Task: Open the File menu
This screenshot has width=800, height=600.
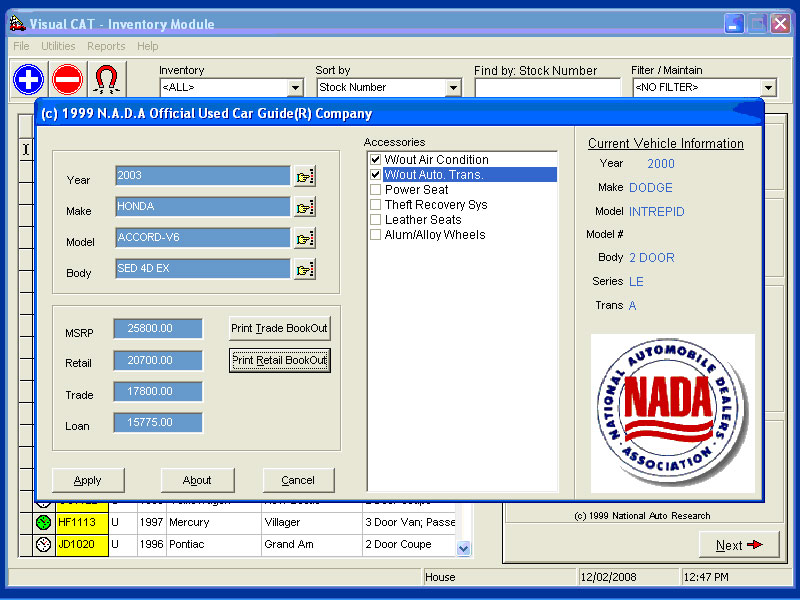Action: pyautogui.click(x=21, y=46)
